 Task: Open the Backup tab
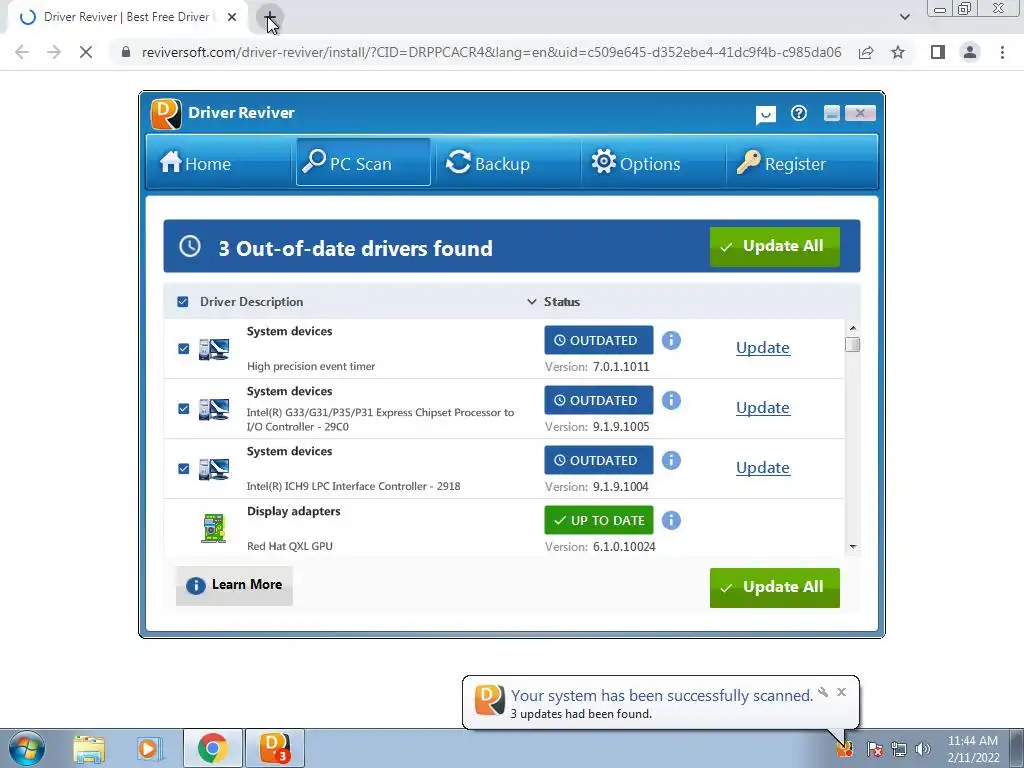(506, 162)
